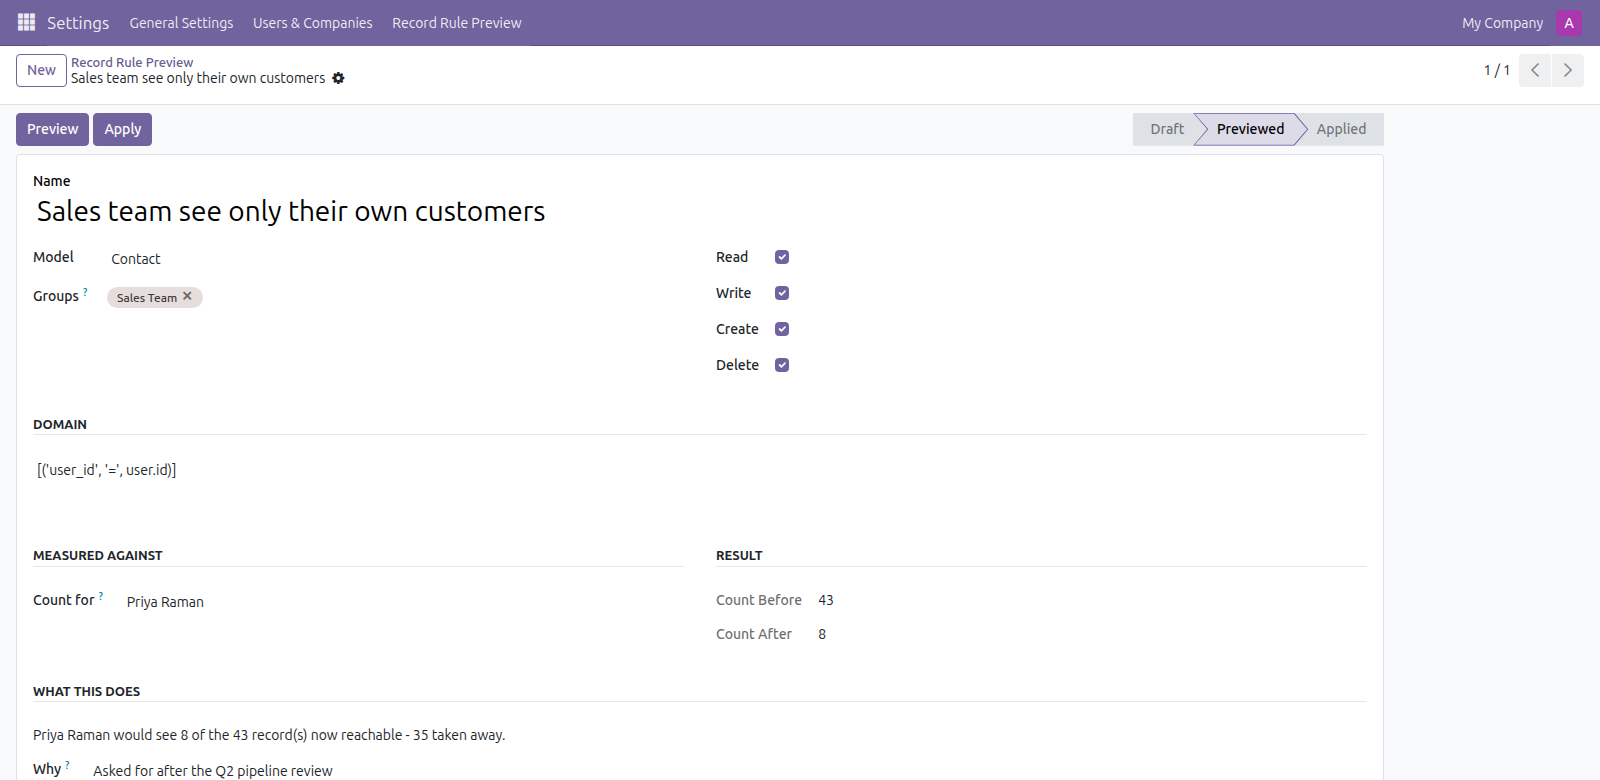Open the apps grid menu icon
The image size is (1600, 780).
tap(27, 22)
